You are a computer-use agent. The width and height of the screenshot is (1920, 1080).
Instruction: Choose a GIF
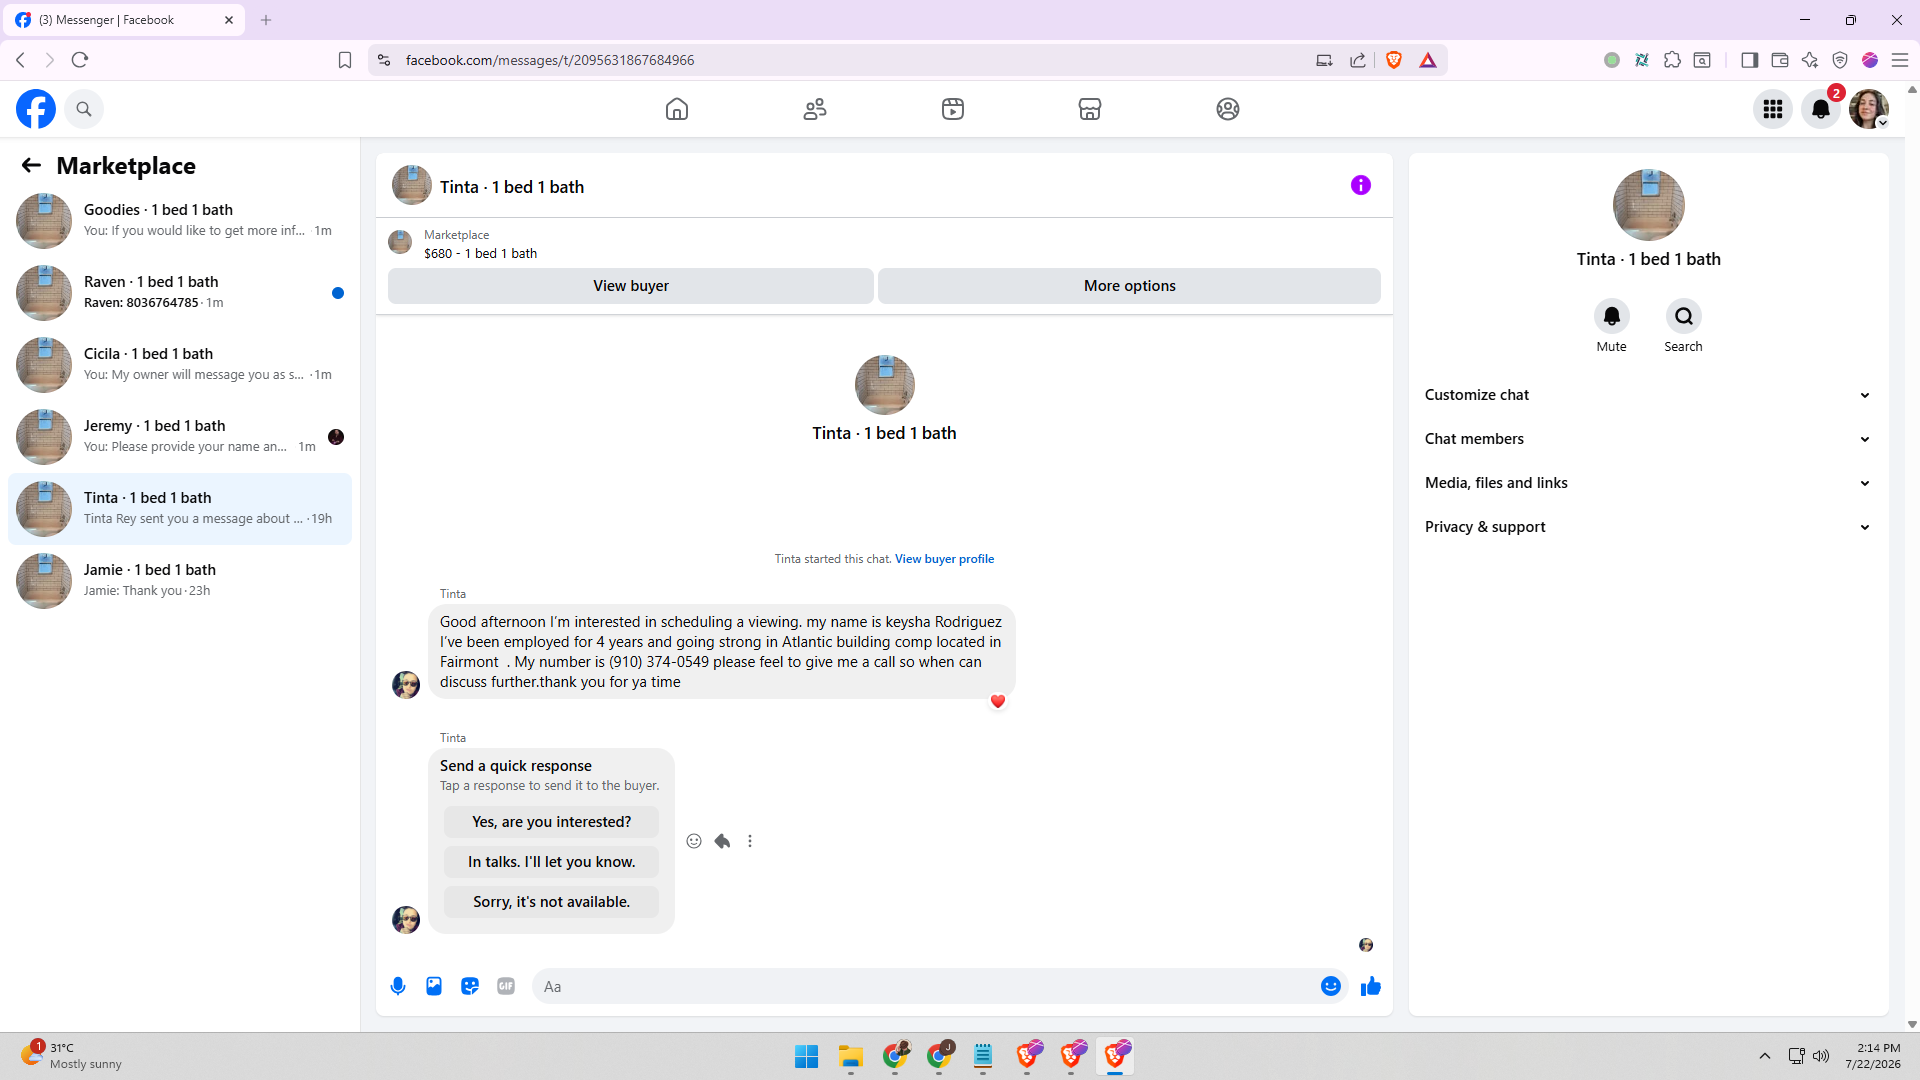(x=506, y=986)
